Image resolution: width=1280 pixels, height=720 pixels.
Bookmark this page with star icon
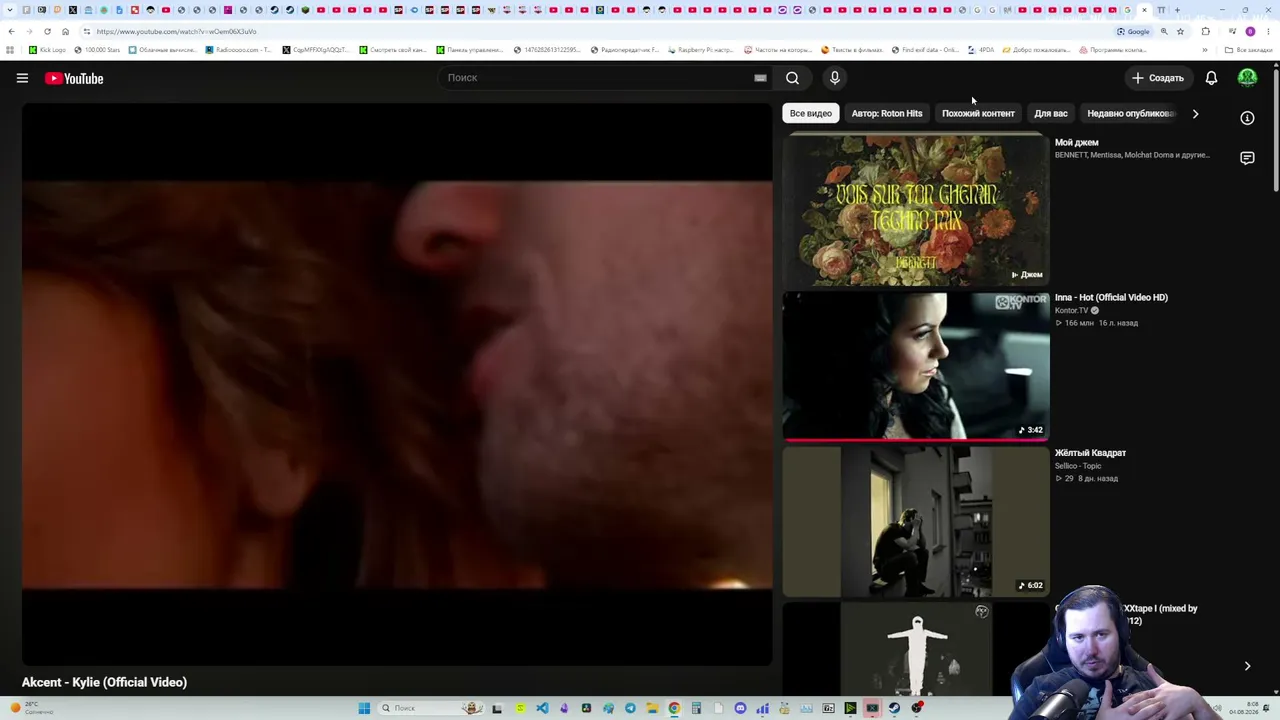[x=1181, y=31]
